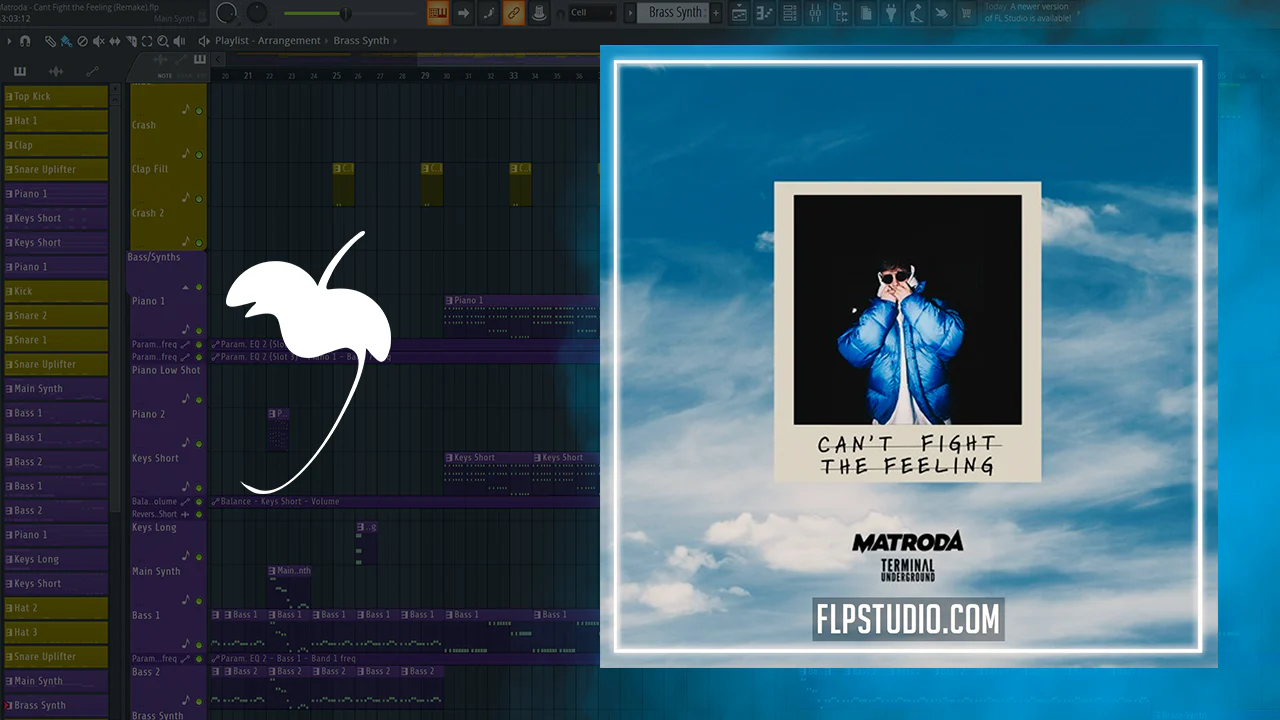Click bar 29 on the timeline ruler
The image size is (1280, 720).
(x=425, y=75)
